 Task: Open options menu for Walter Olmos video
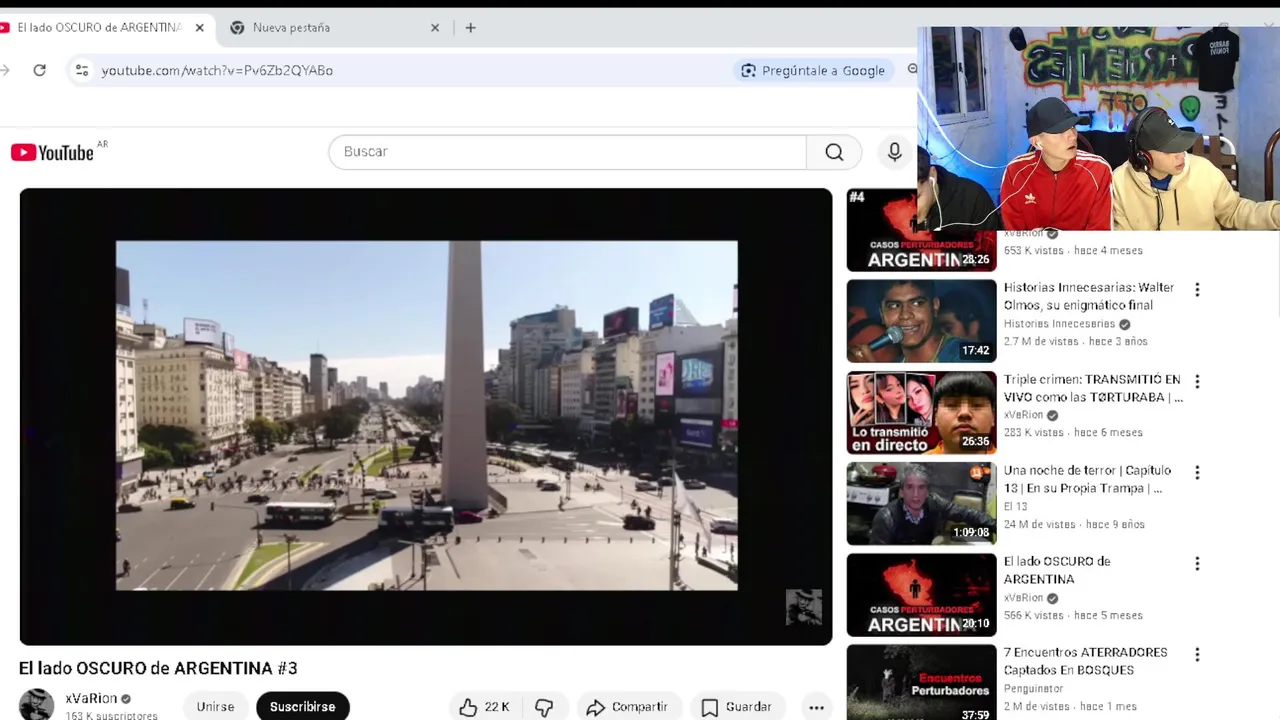(1197, 290)
